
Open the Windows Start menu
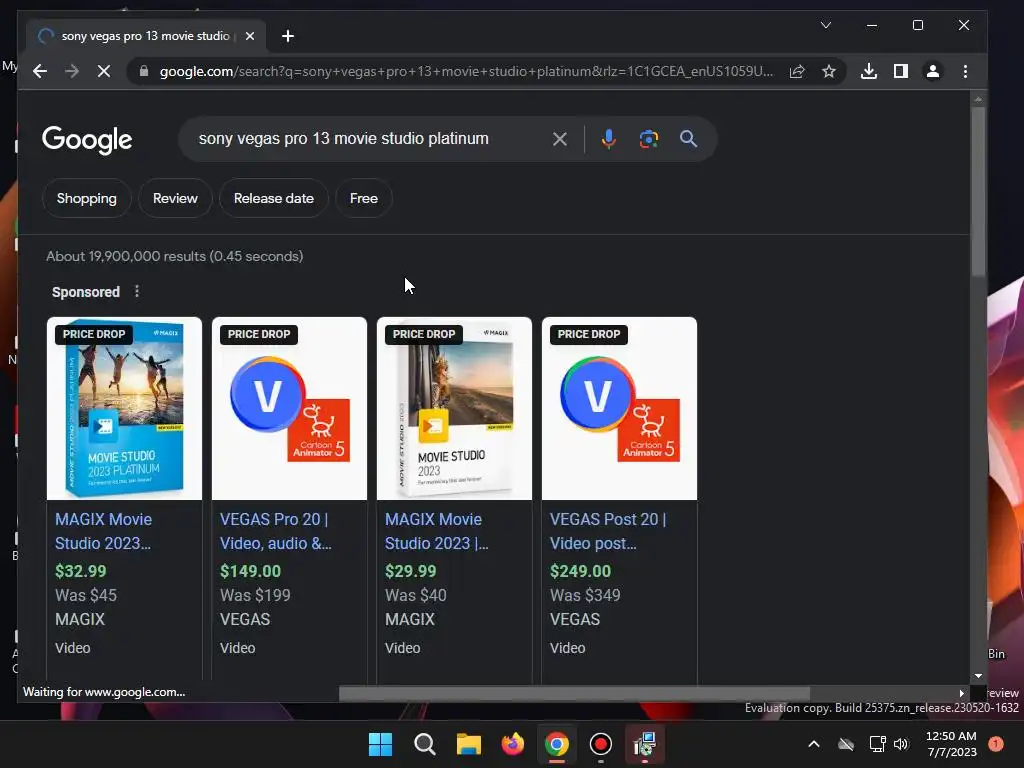coord(380,744)
